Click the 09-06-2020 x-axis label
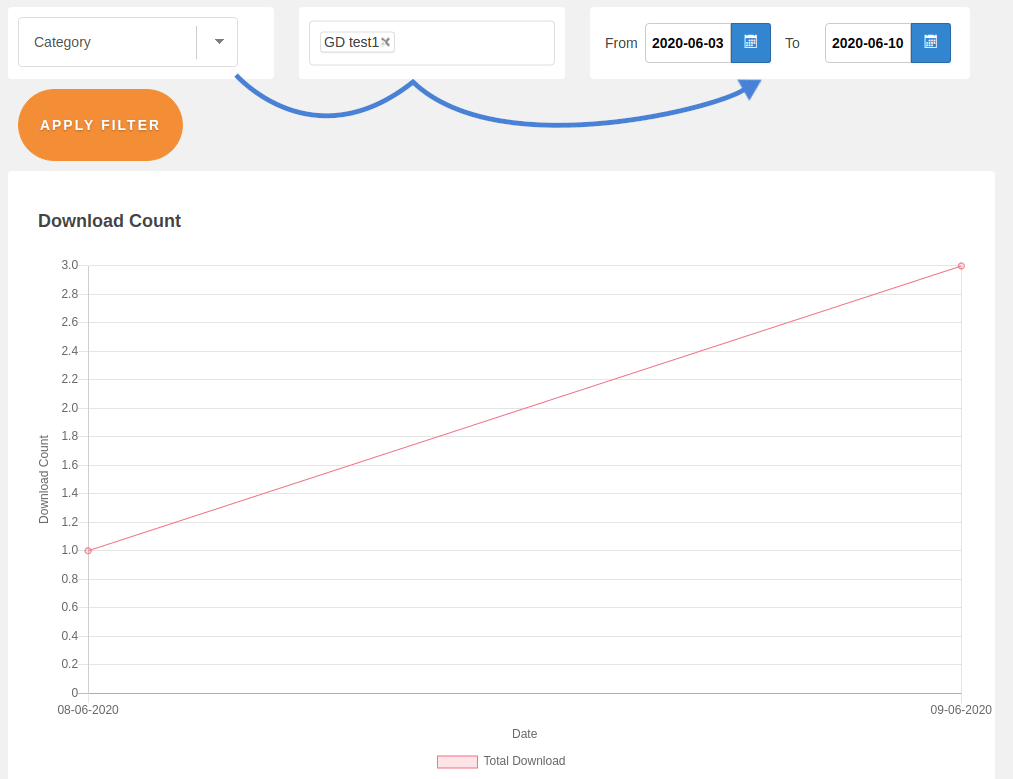The image size is (1013, 779). pos(960,710)
